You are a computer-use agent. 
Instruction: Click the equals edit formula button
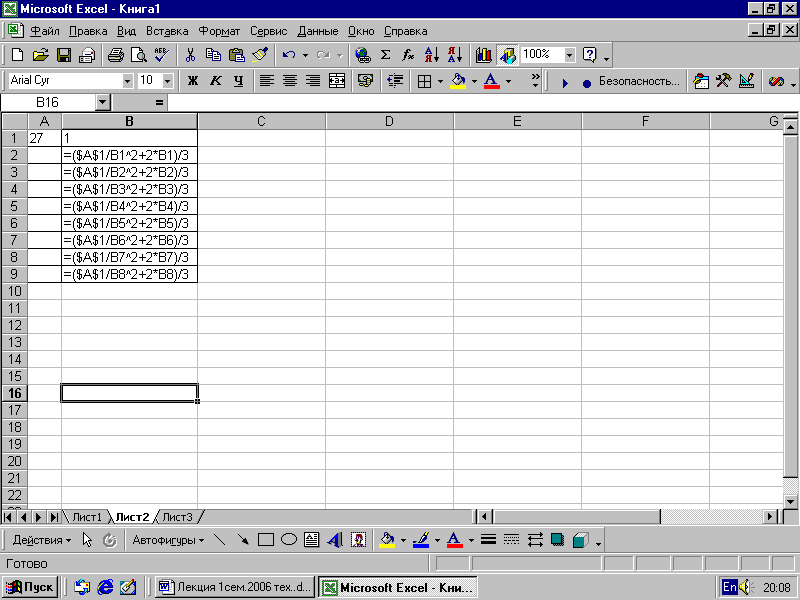click(x=159, y=103)
